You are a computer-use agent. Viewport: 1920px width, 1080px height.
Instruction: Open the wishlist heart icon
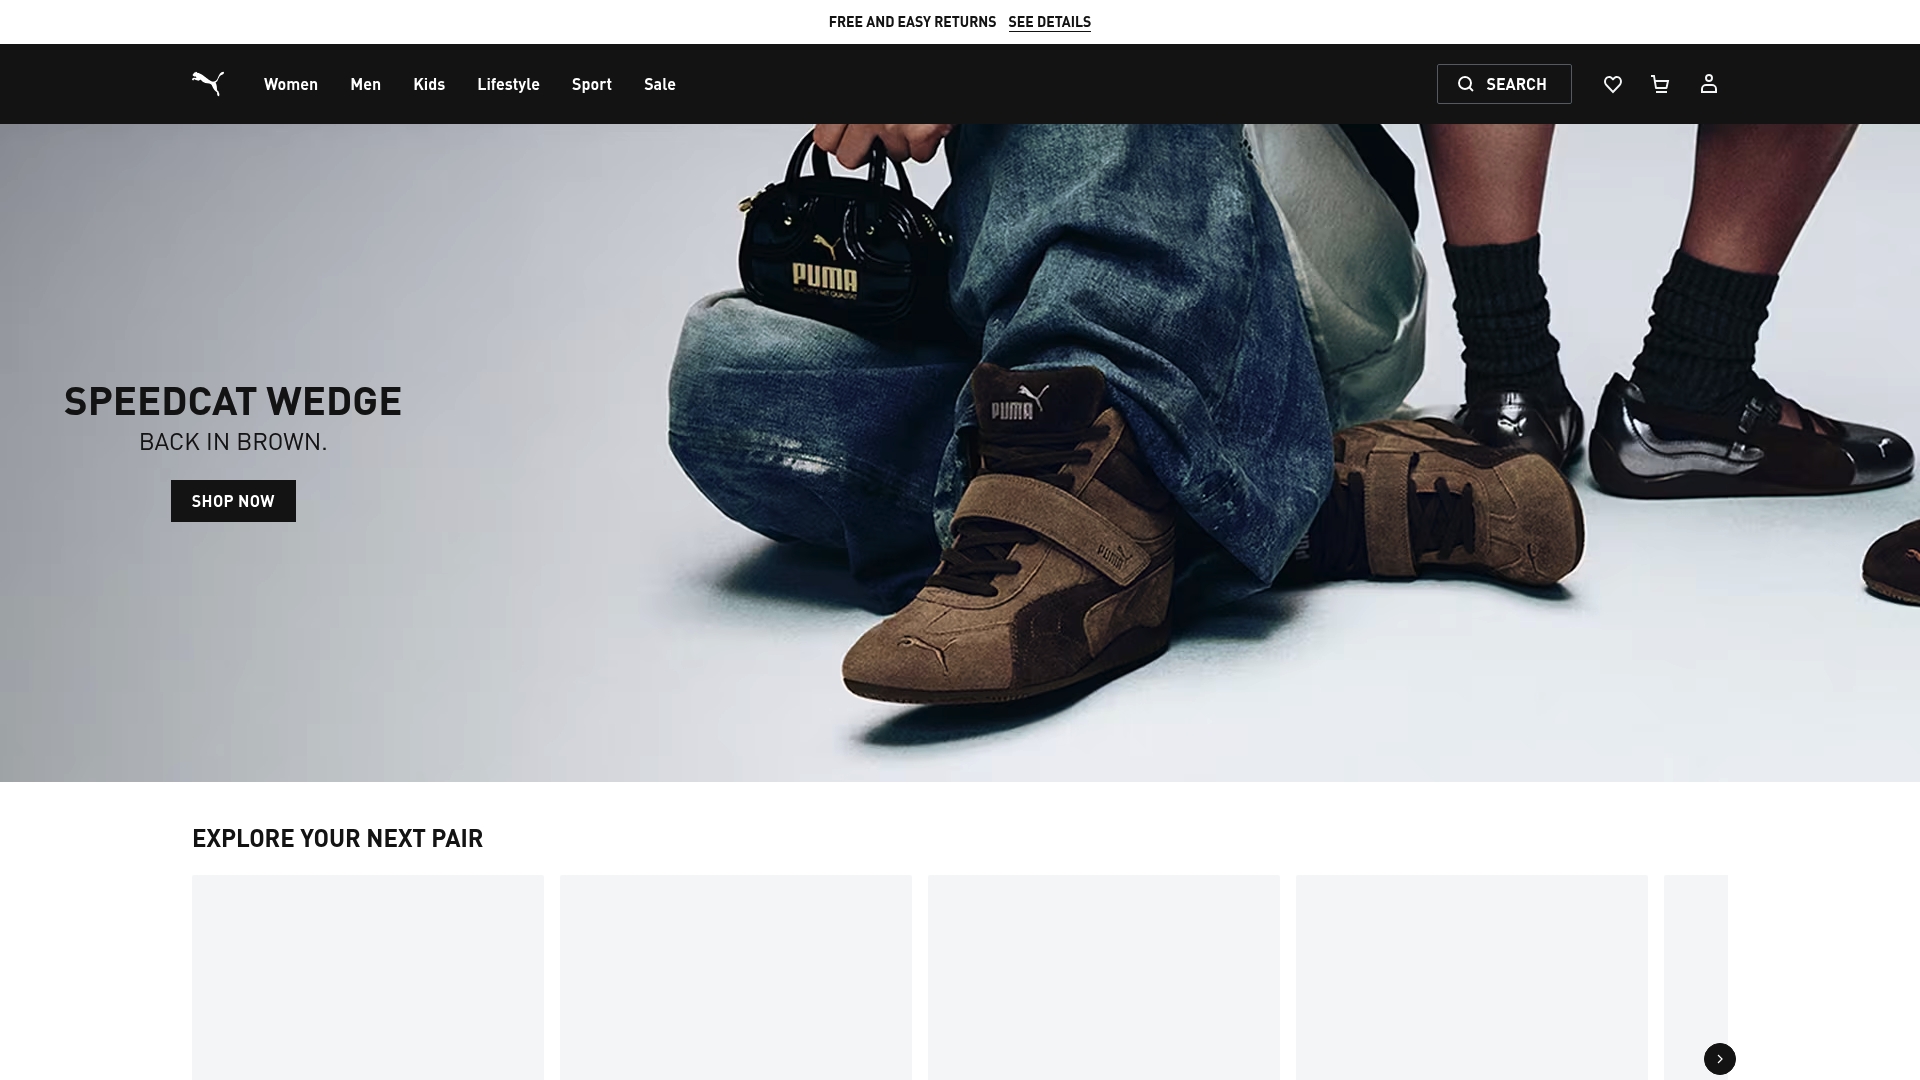pyautogui.click(x=1613, y=84)
